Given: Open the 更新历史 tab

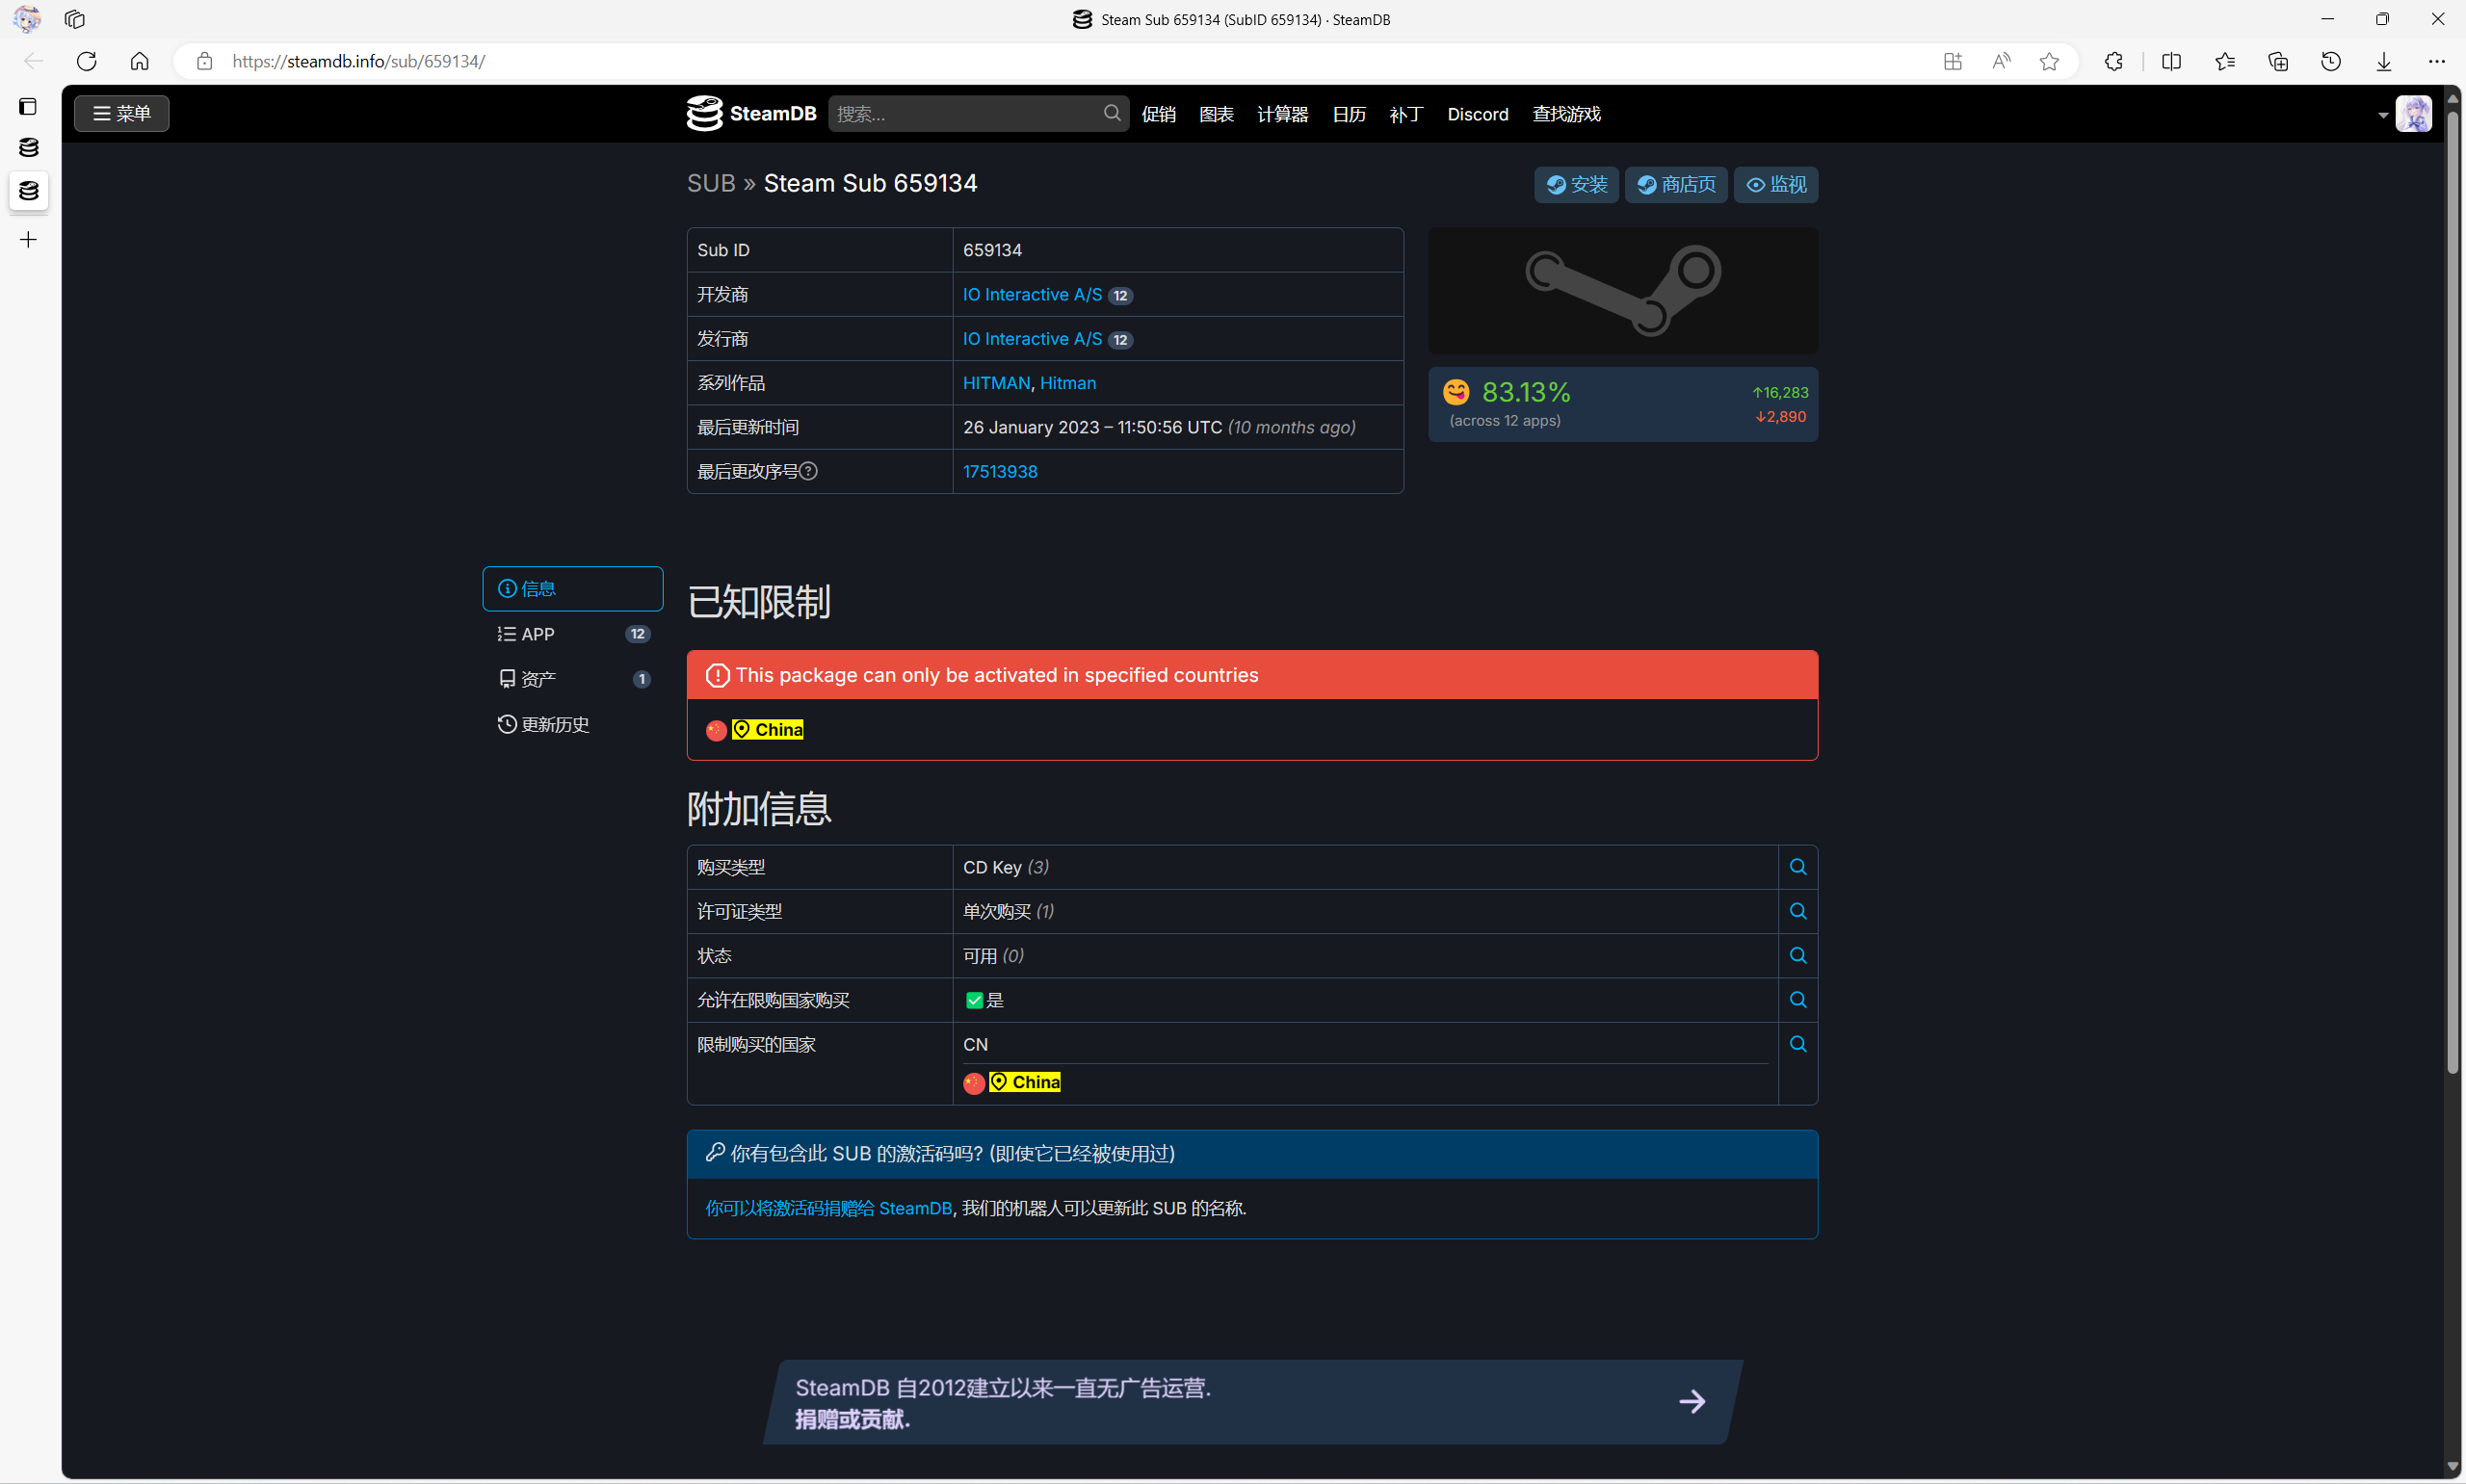Looking at the screenshot, I should point(573,724).
